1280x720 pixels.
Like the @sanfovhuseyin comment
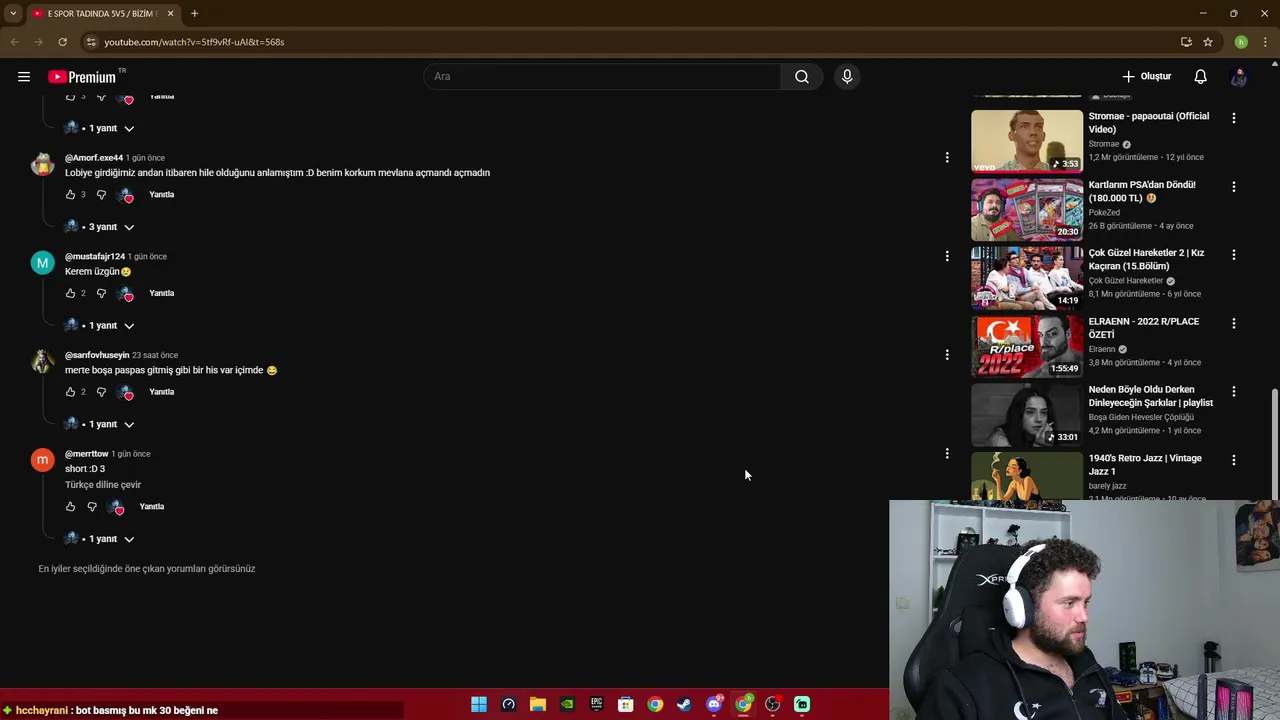pos(70,392)
